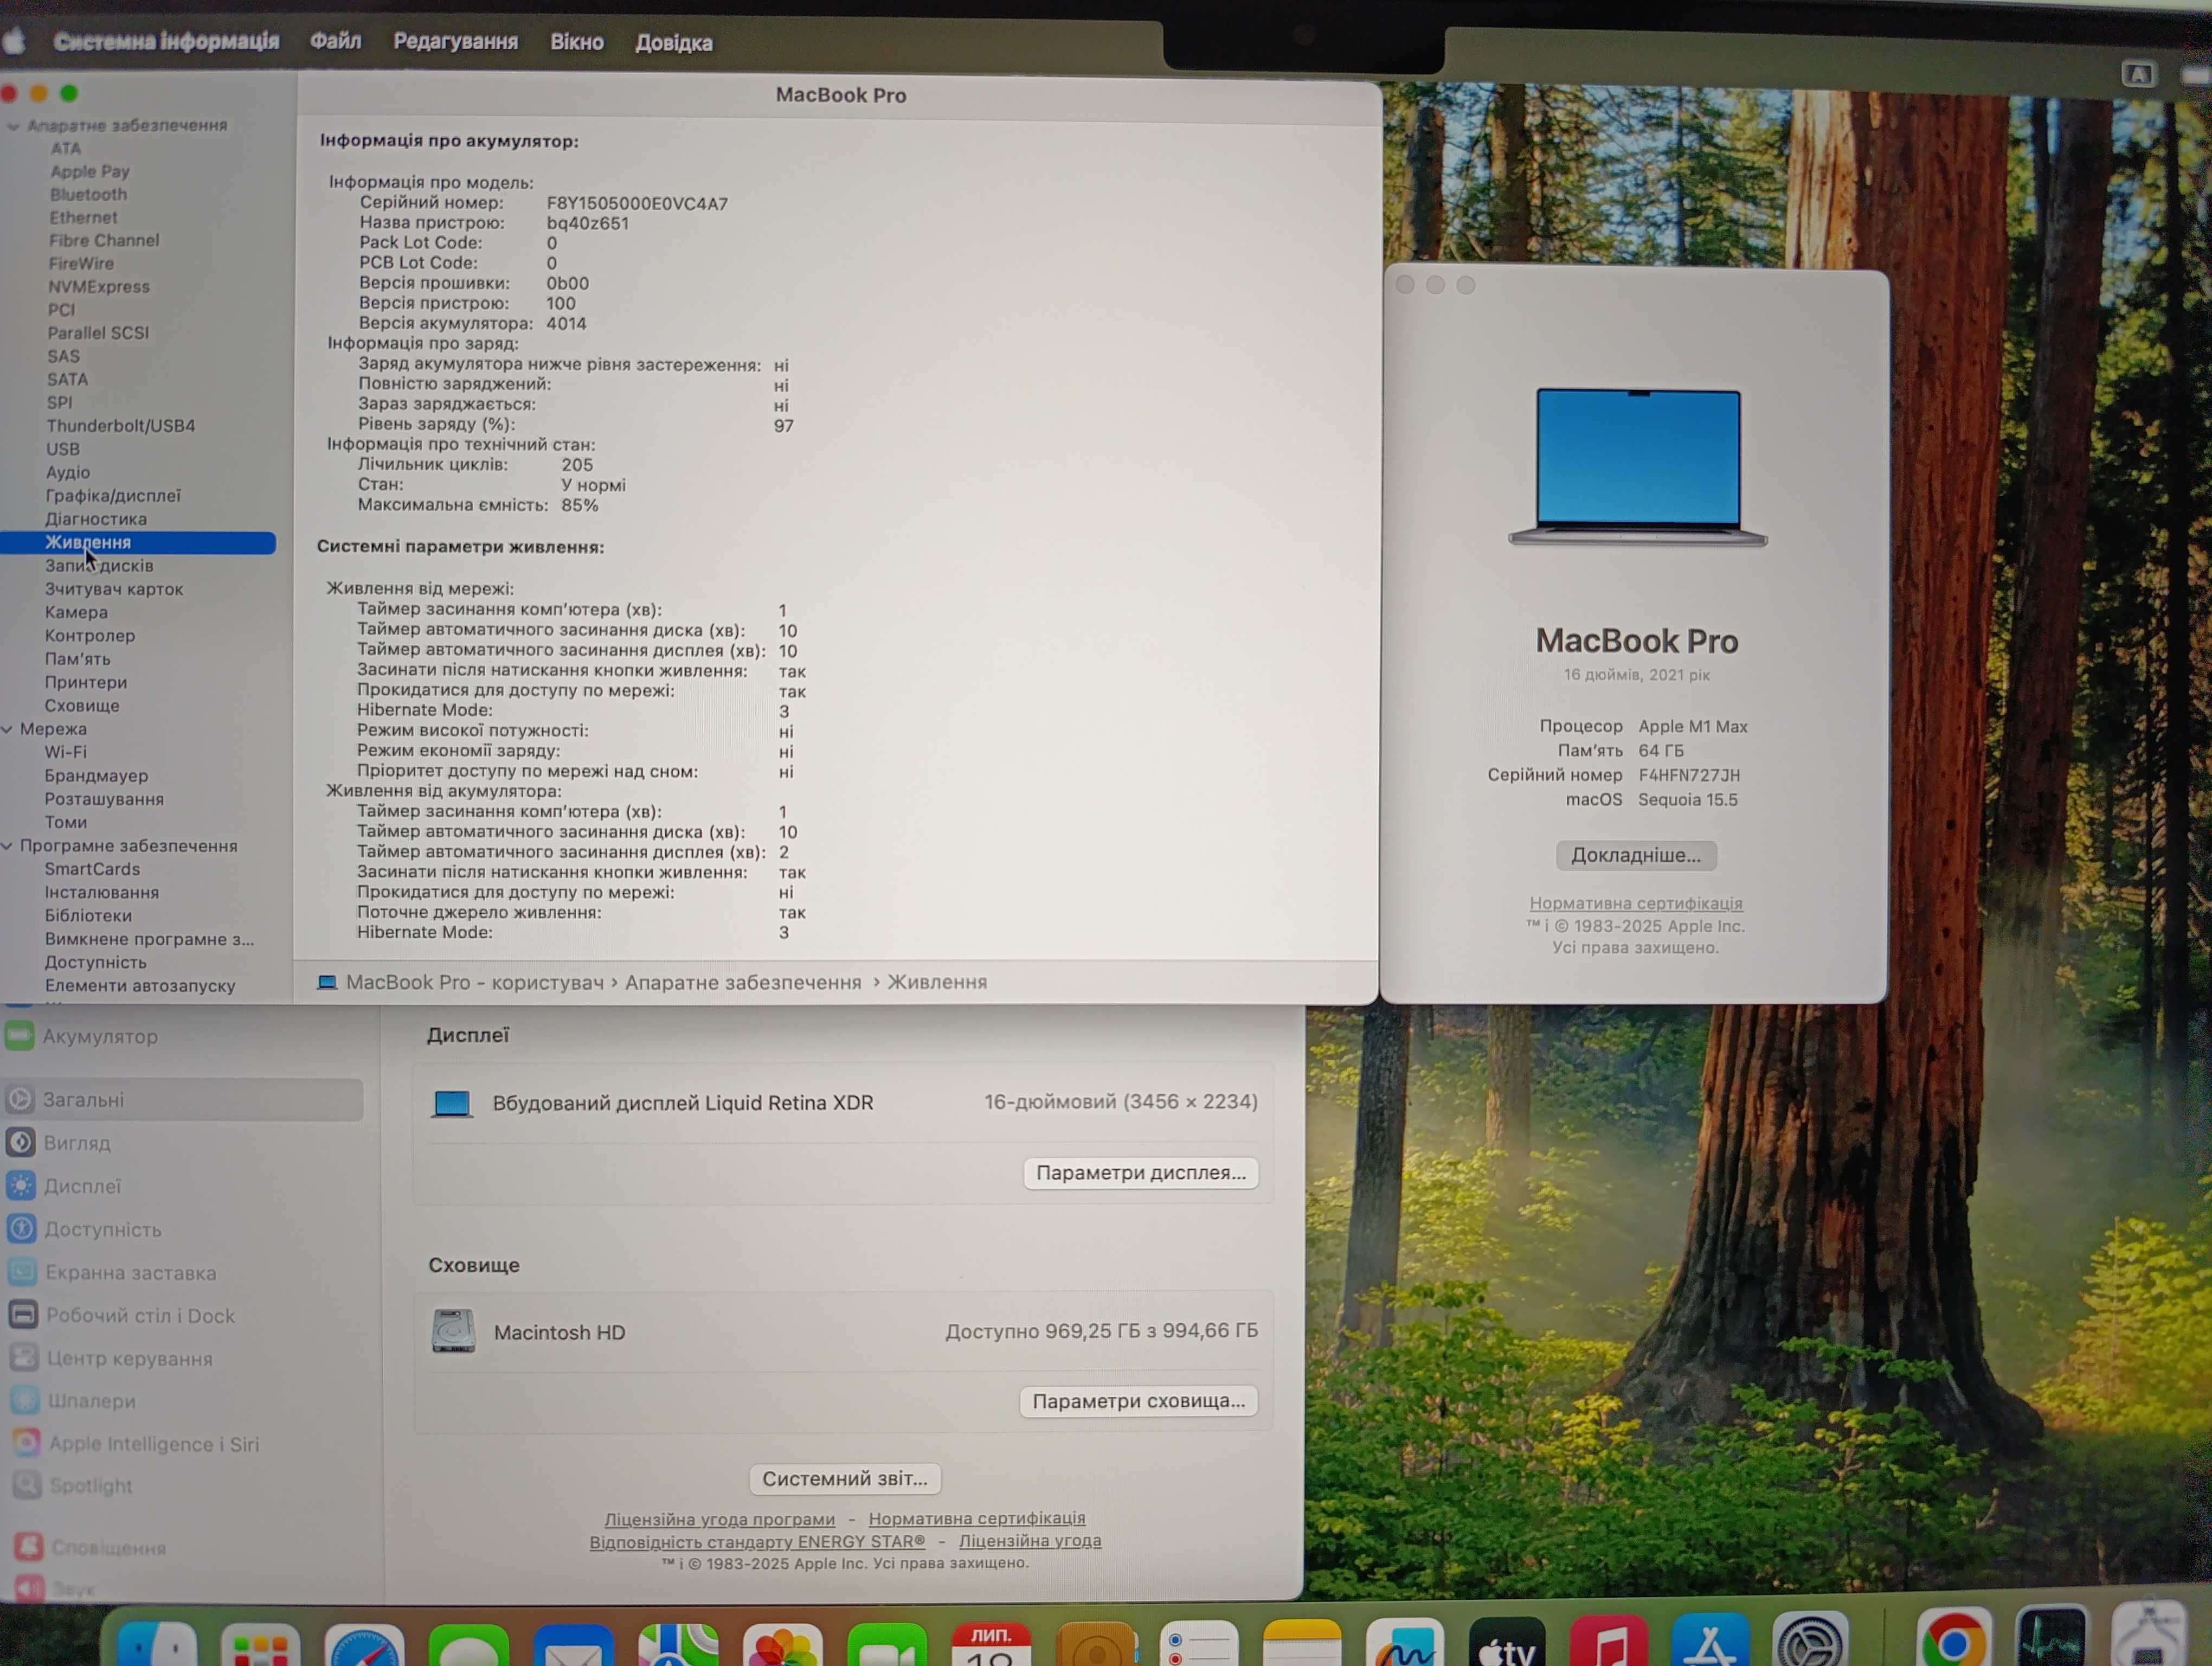Open the Ліцензійна угода програми link
This screenshot has height=1666, width=2212.
719,1519
